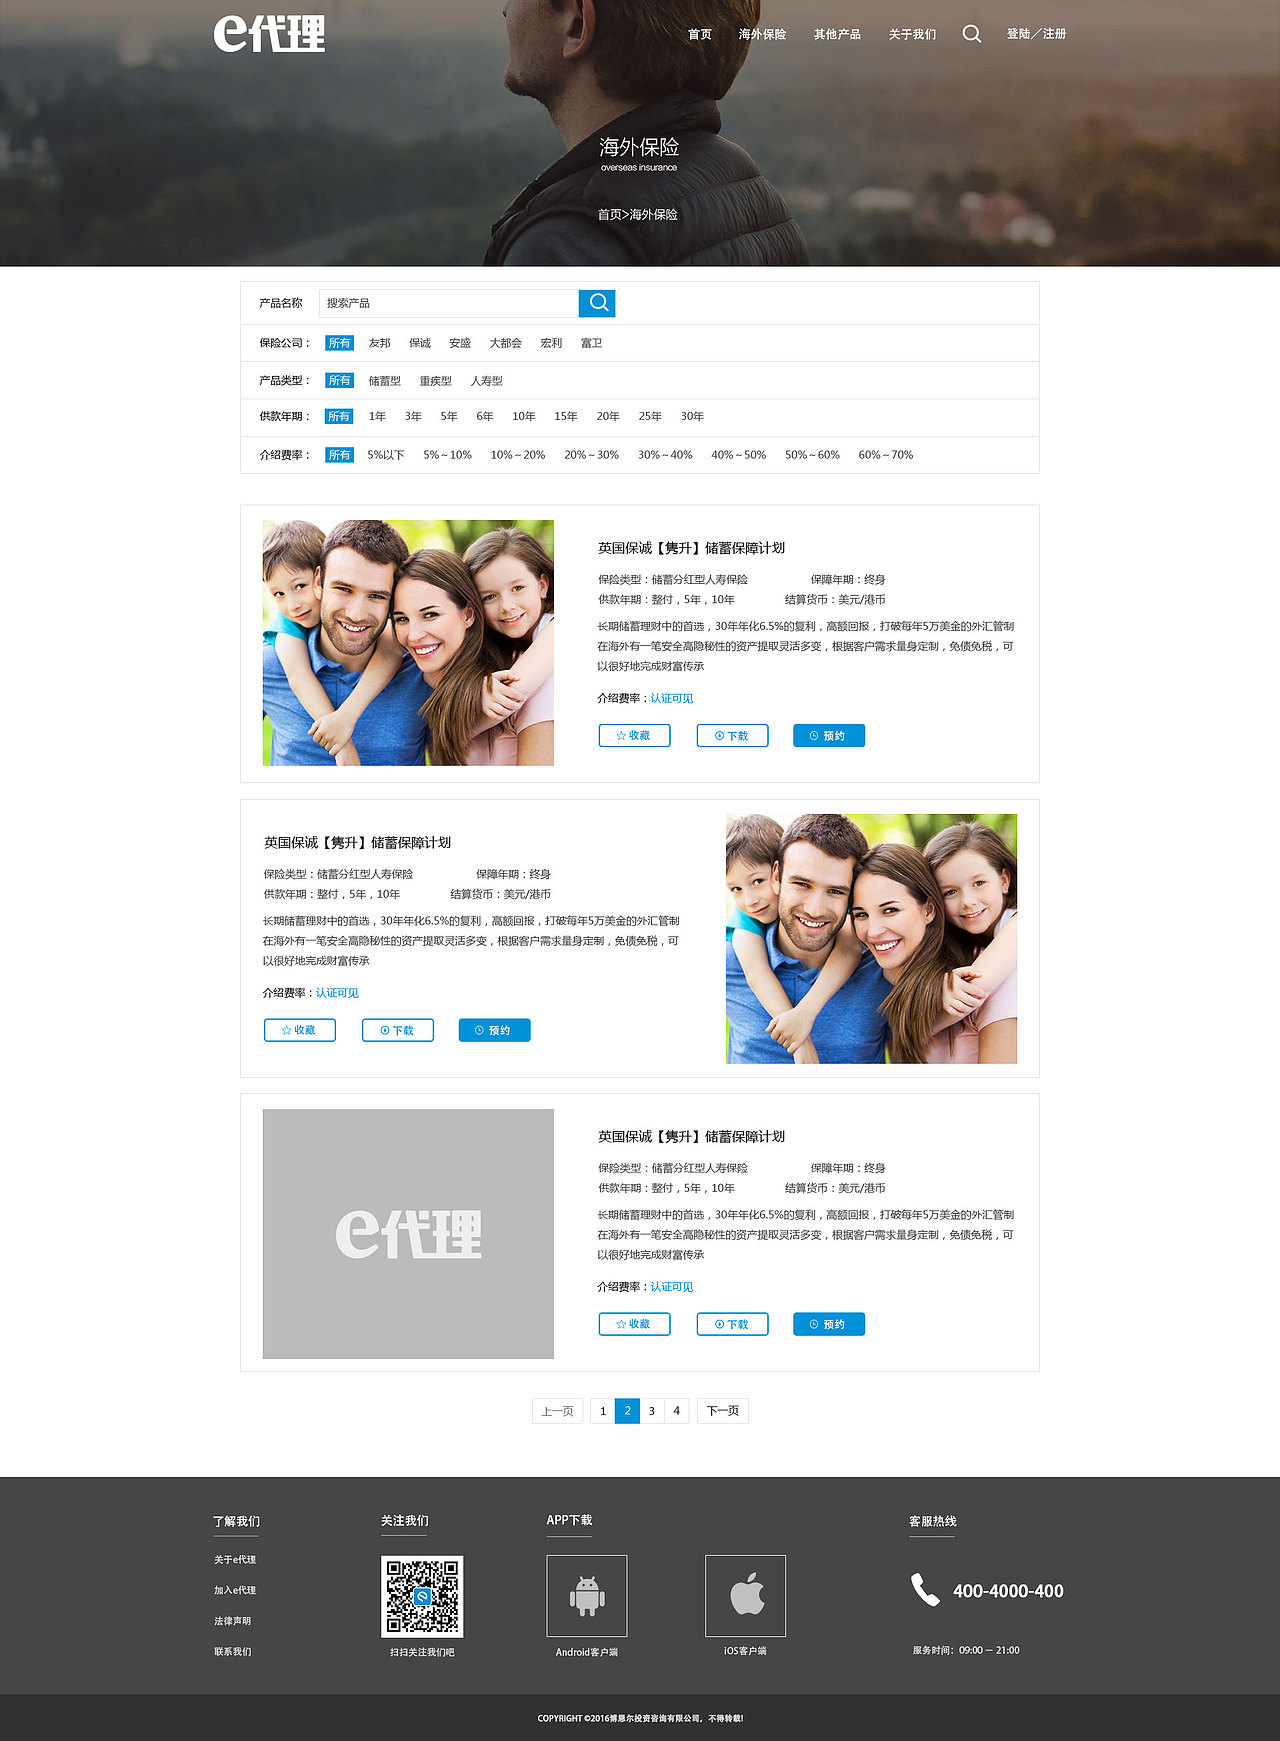The width and height of the screenshot is (1280, 1741).
Task: Filter referral rate by 5%以下
Action: [x=385, y=455]
